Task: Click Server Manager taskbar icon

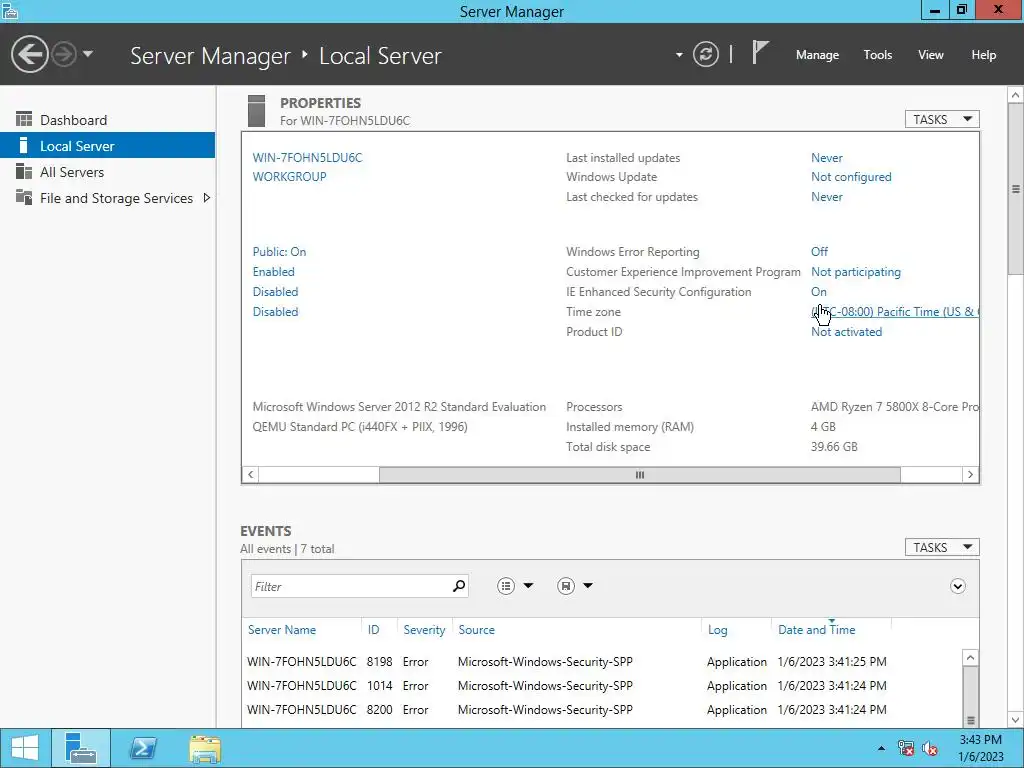Action: tap(80, 748)
